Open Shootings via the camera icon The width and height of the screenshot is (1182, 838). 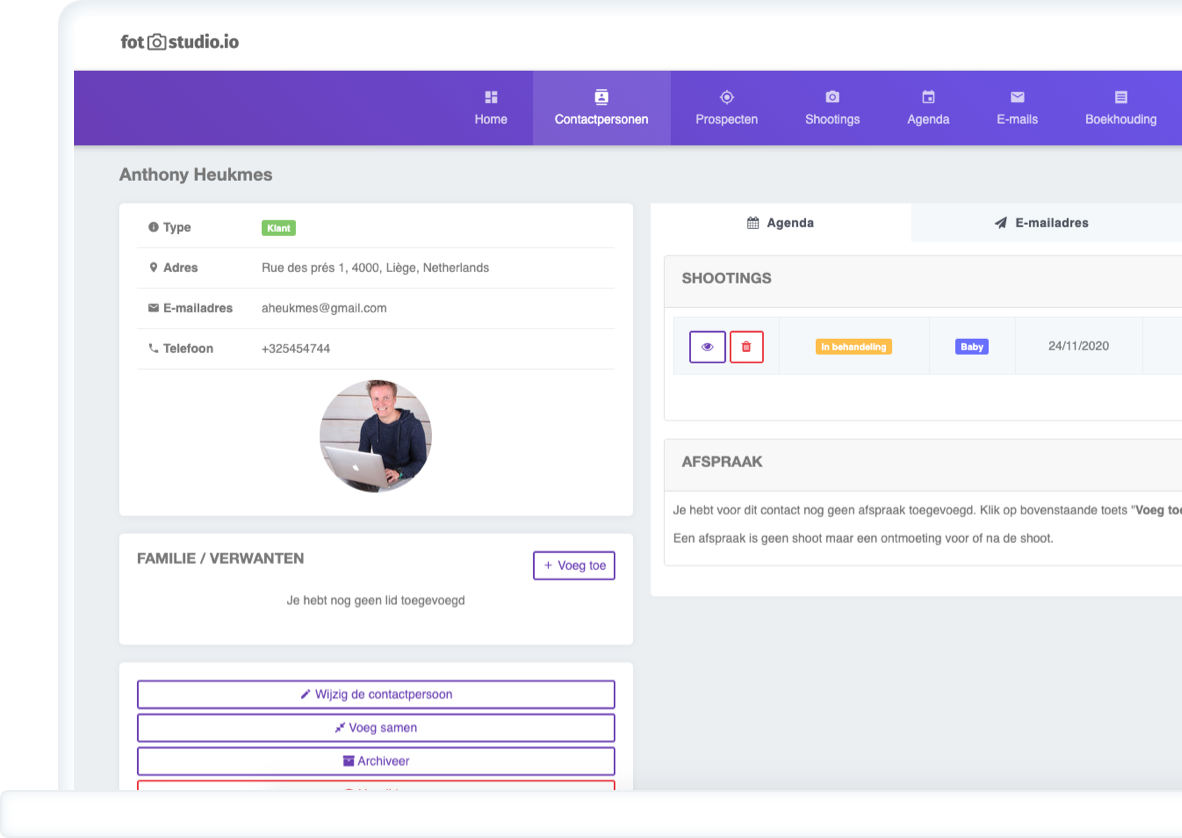832,97
